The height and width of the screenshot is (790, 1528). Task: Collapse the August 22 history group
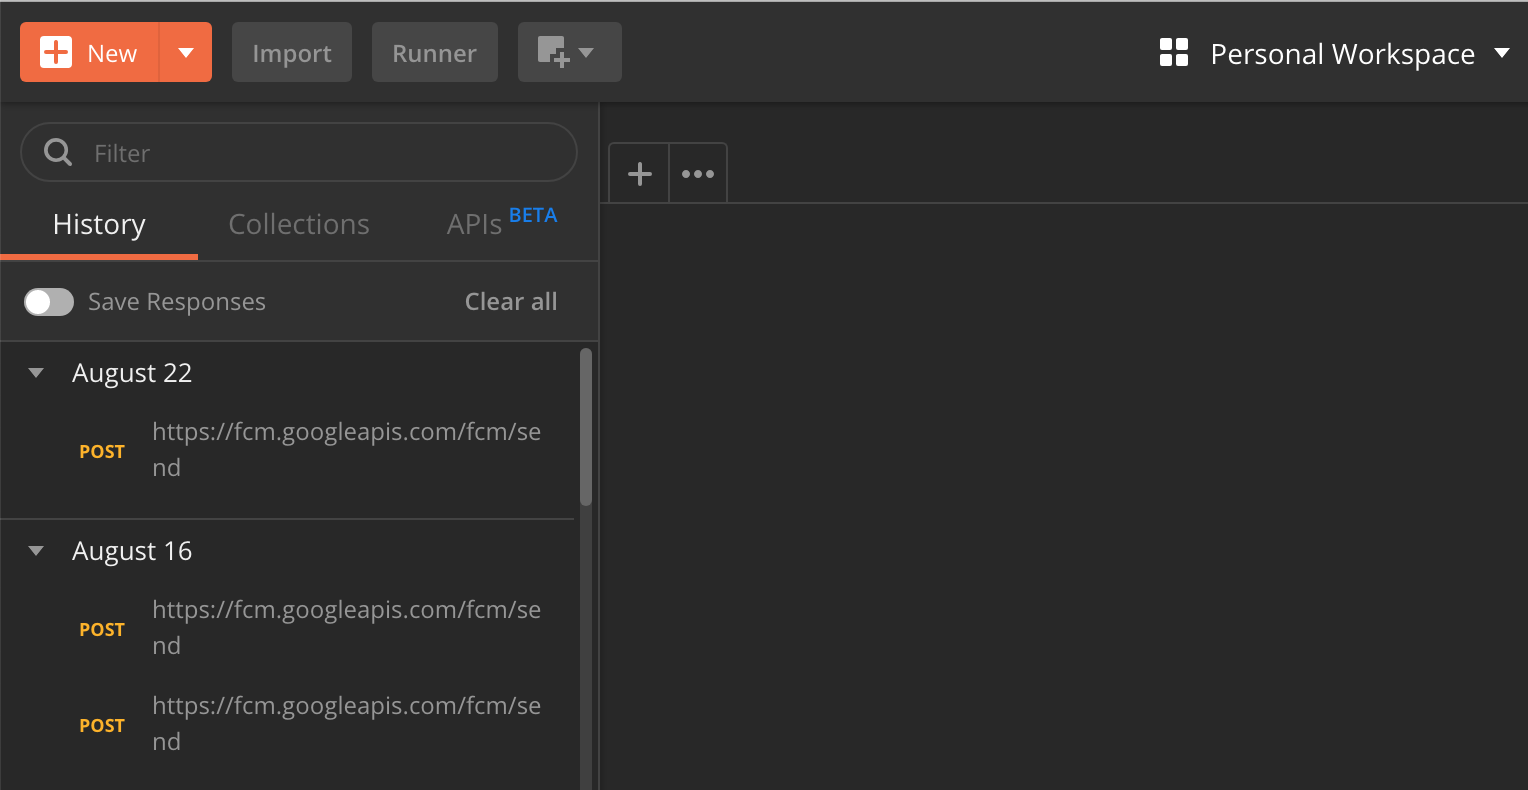coord(35,372)
